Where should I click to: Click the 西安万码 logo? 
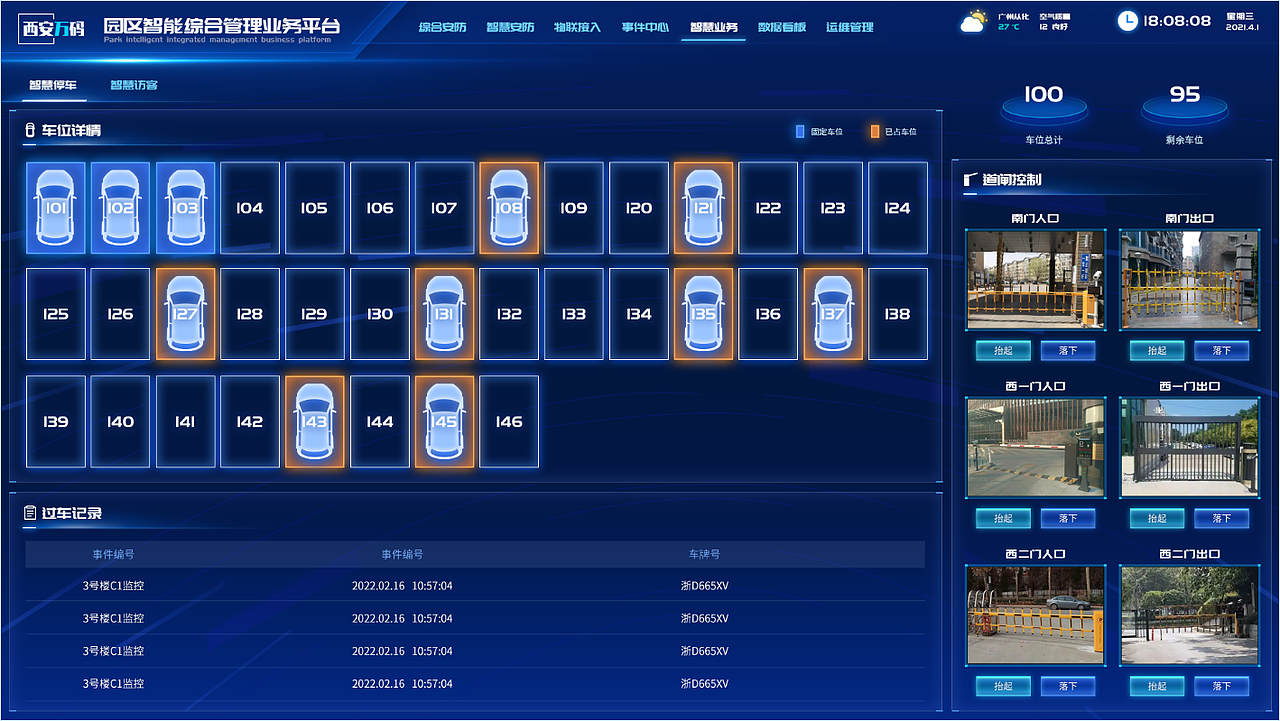click(x=54, y=27)
